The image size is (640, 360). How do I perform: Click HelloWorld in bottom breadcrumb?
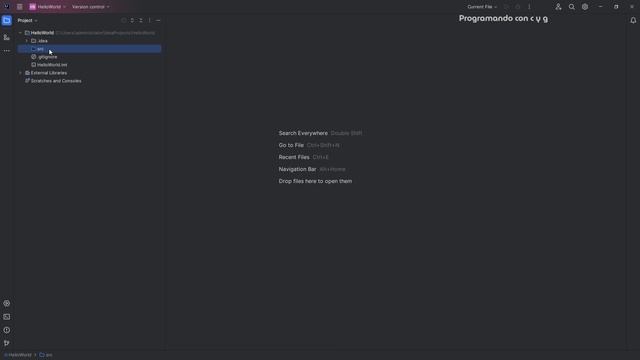click(x=18, y=355)
